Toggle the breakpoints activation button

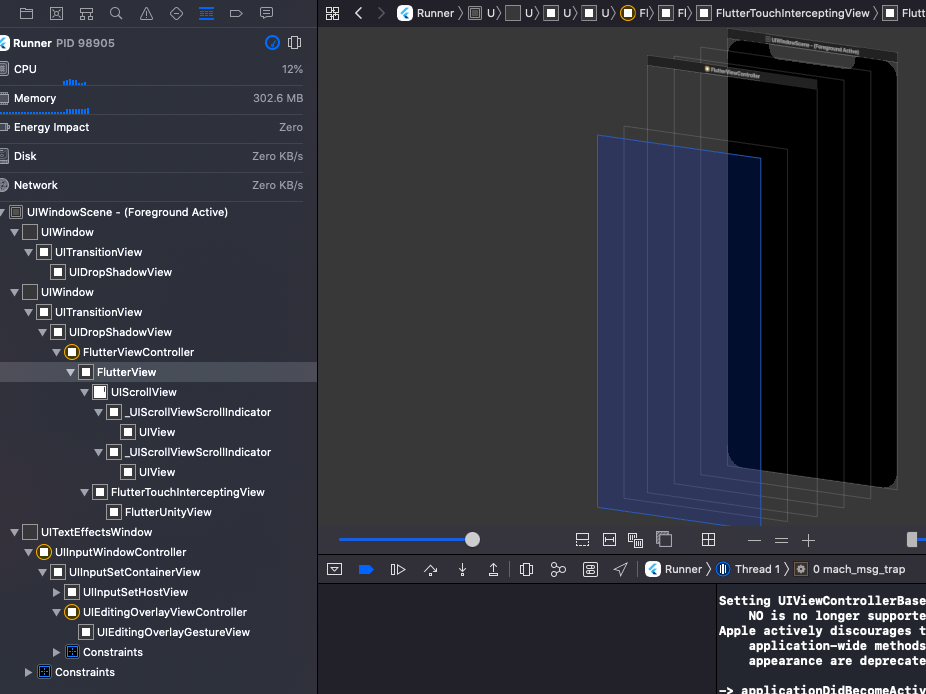[366, 569]
